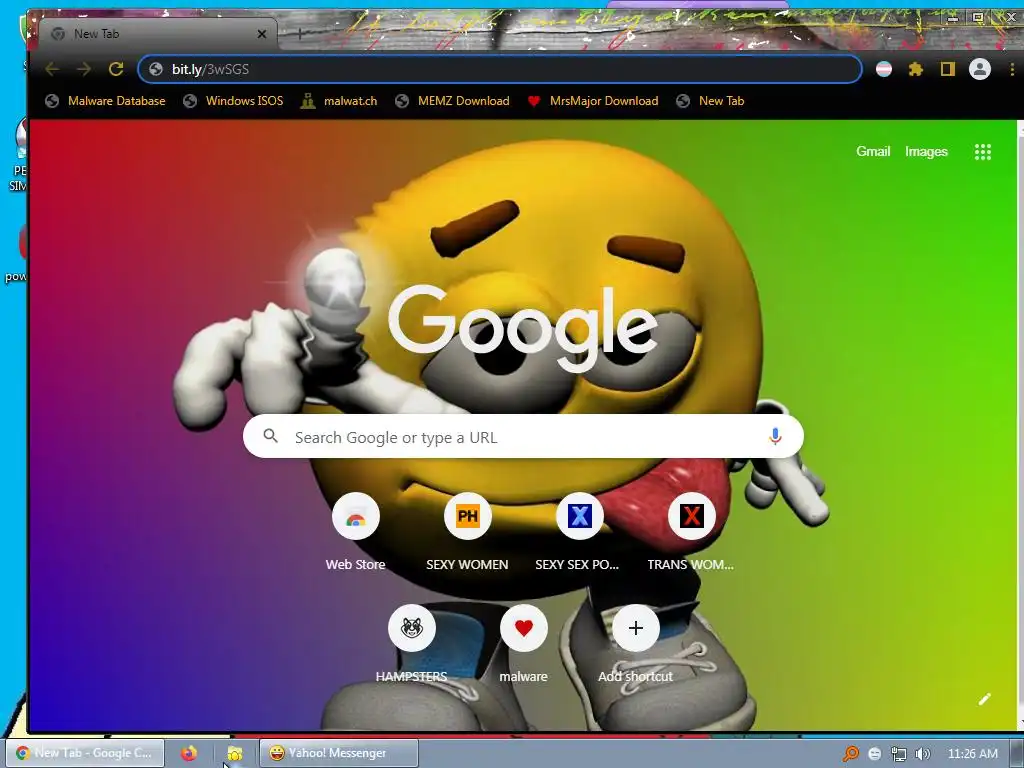Reload the current page
This screenshot has width=1024, height=768.
pos(116,69)
